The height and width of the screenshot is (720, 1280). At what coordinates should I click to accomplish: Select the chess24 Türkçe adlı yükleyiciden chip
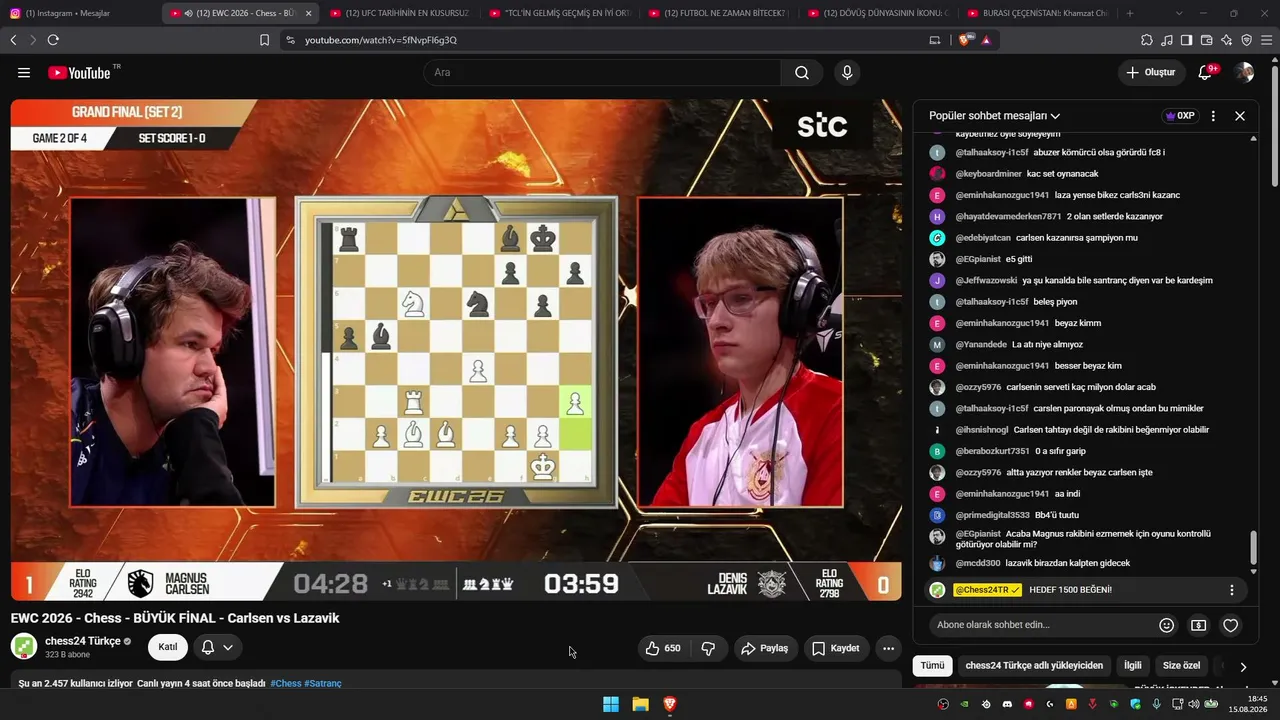click(x=1034, y=665)
